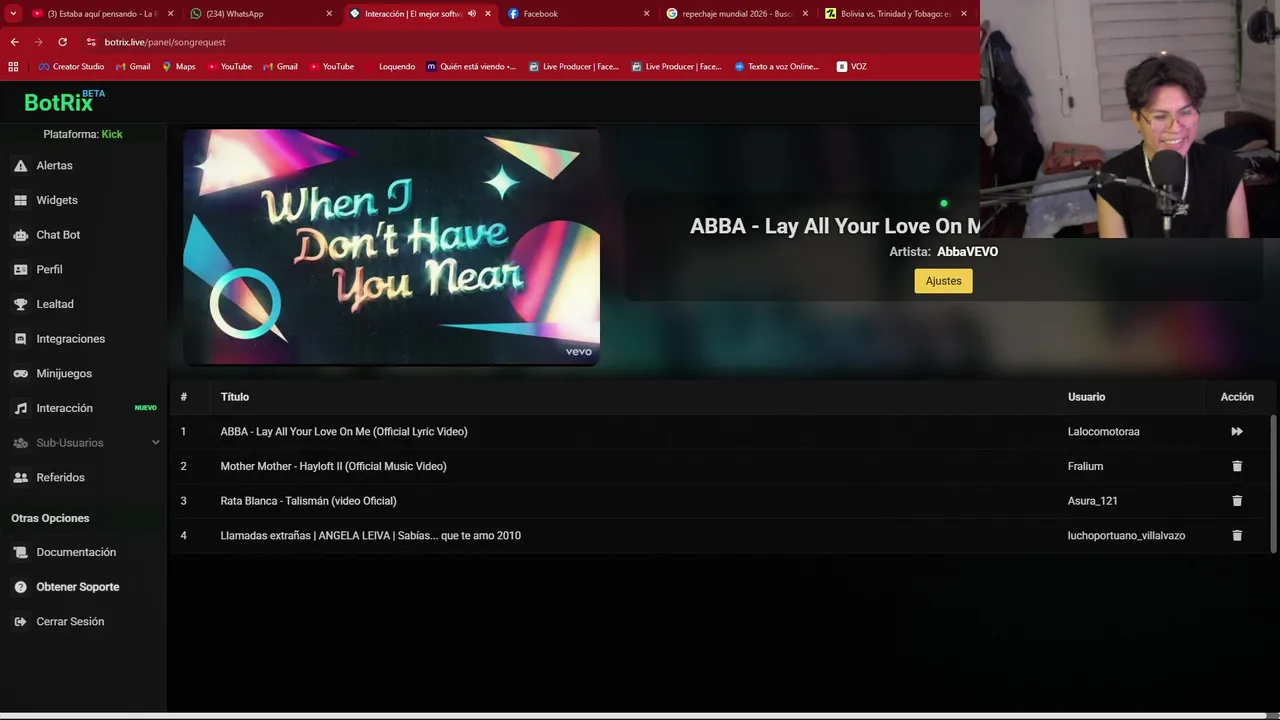Open Creator Studio bookmark
The image size is (1280, 720).
[x=71, y=67]
